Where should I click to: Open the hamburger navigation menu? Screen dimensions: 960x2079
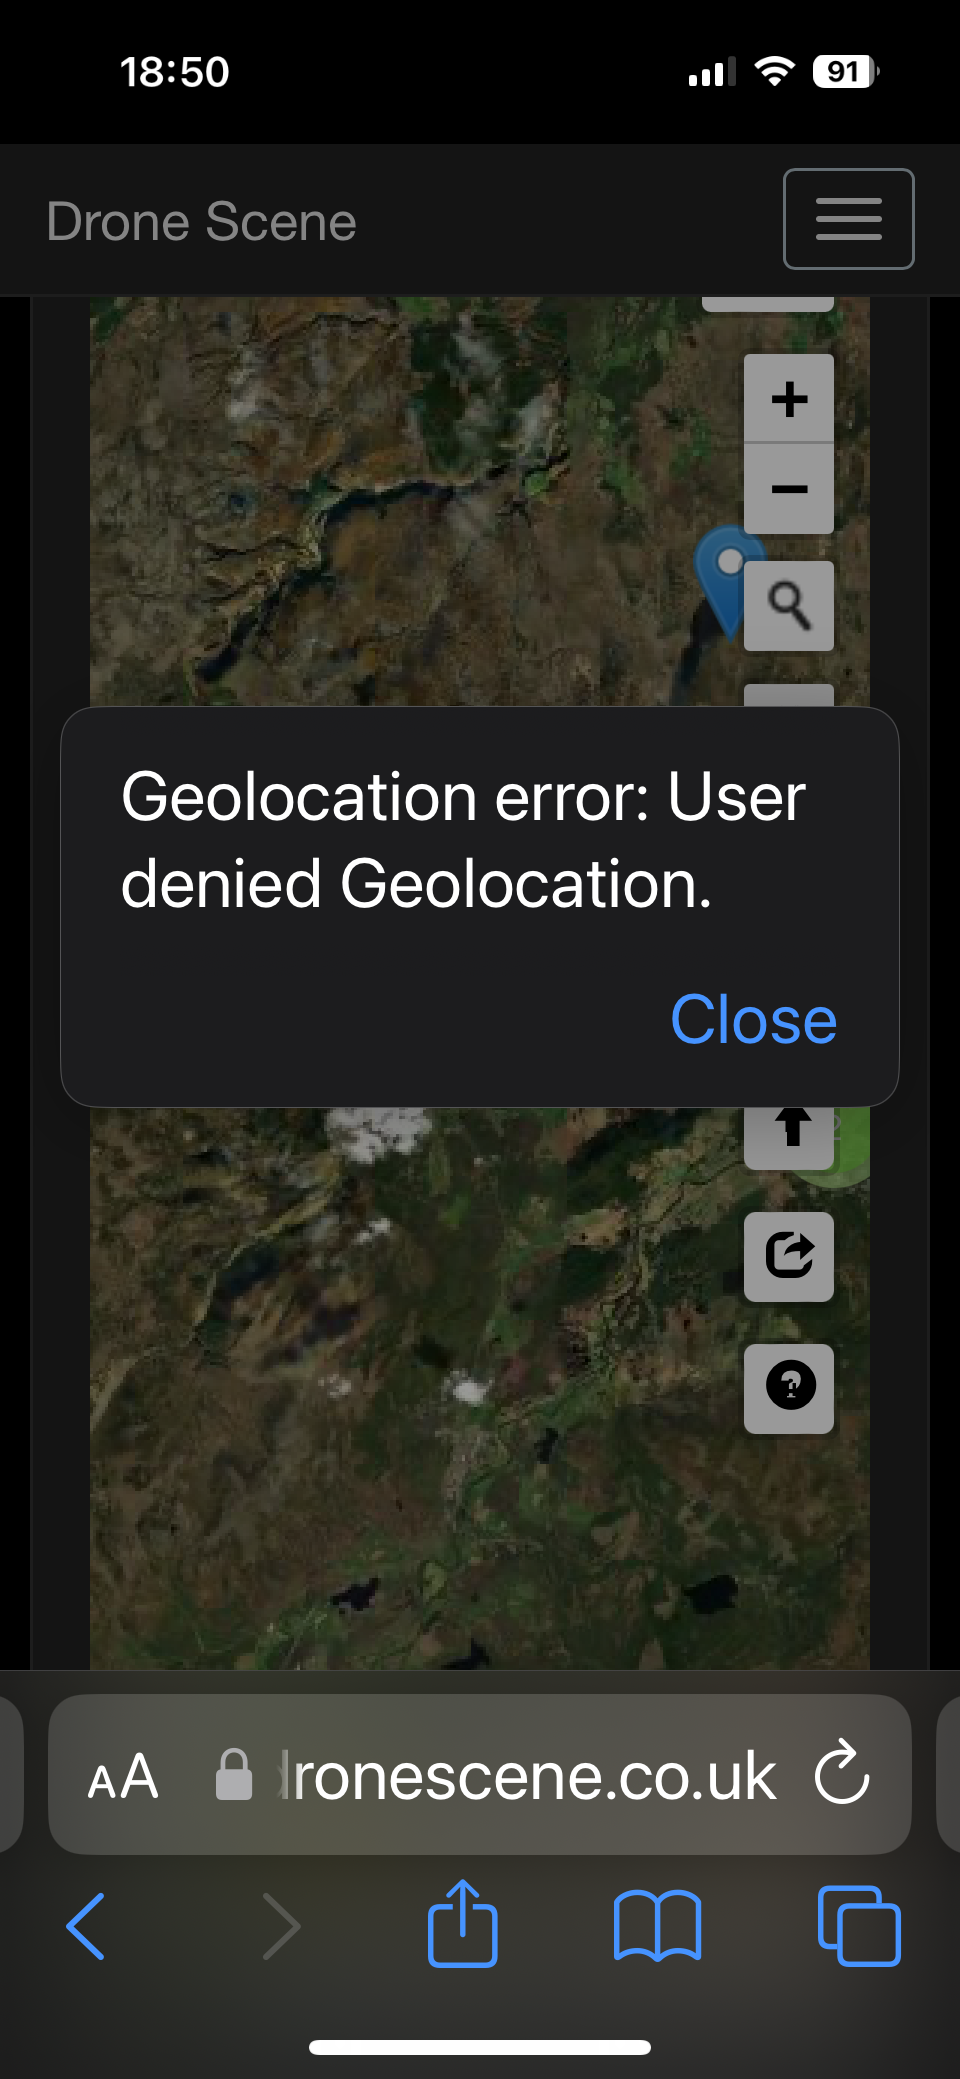[x=848, y=219]
